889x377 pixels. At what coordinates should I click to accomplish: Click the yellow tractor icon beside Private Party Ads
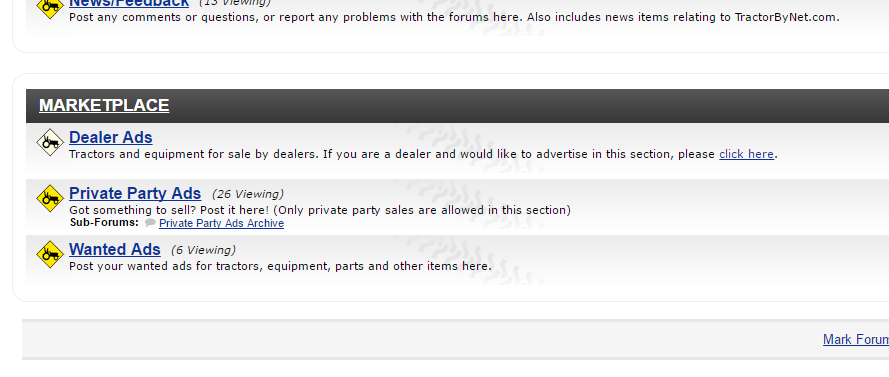coord(50,198)
